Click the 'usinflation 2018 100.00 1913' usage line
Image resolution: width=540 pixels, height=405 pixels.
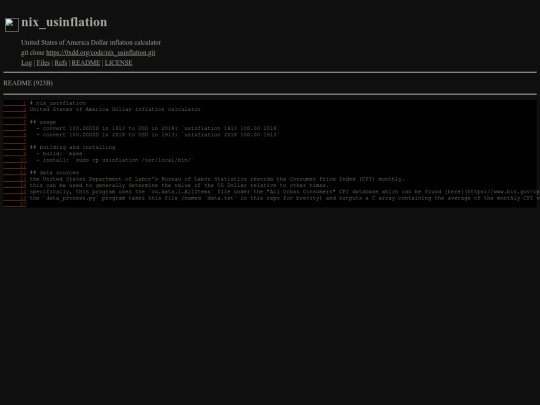158,135
